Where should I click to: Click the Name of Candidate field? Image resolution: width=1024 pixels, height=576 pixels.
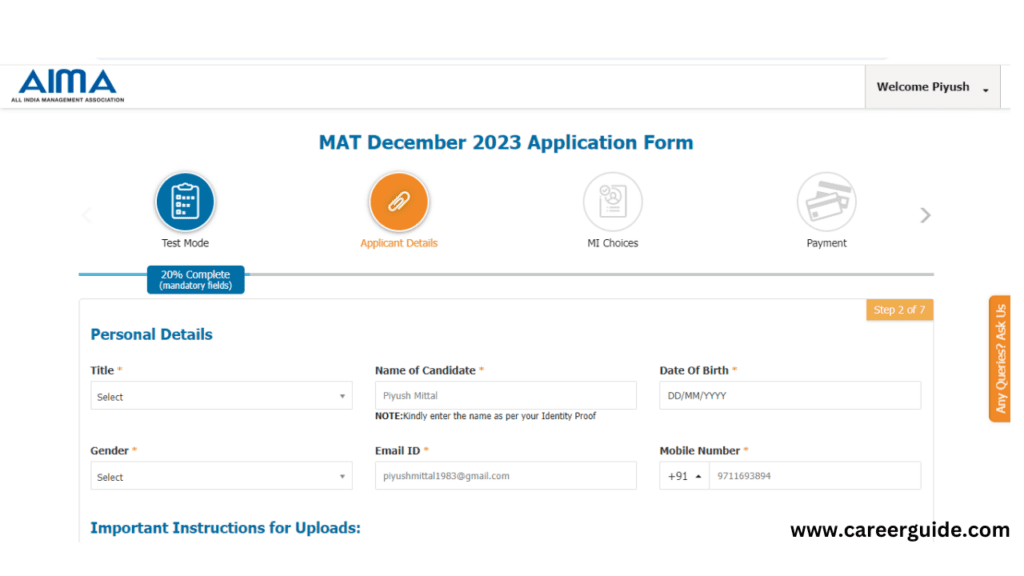[x=505, y=396]
